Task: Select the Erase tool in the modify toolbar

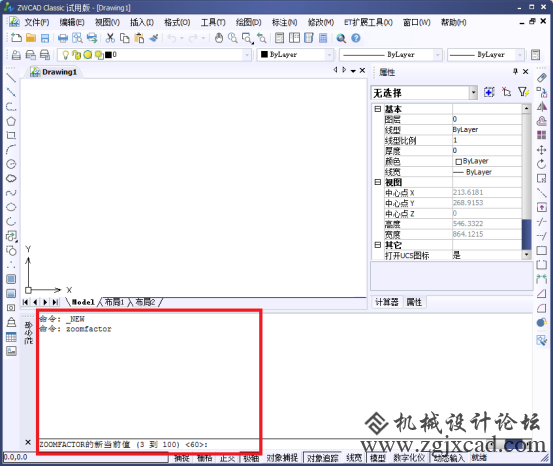Action: coord(541,78)
